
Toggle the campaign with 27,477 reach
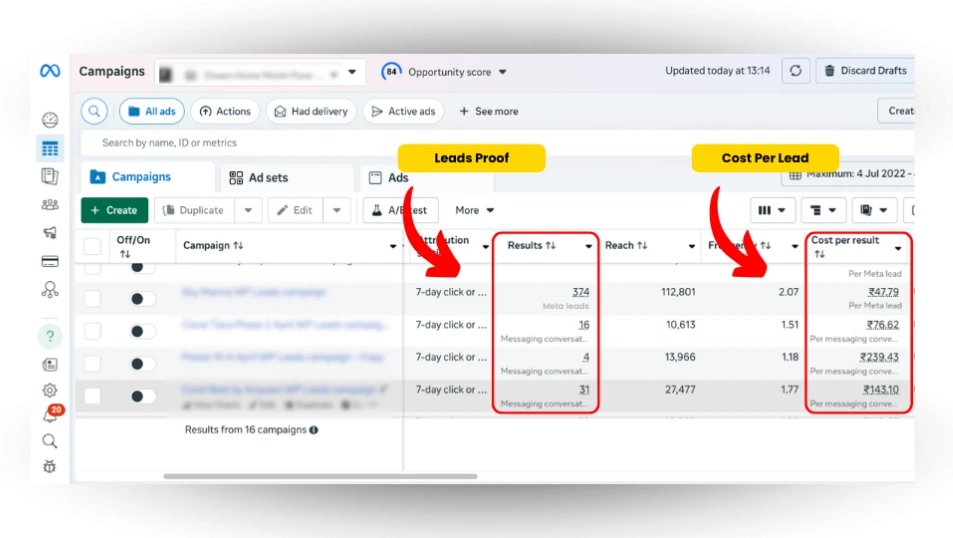[x=142, y=396]
